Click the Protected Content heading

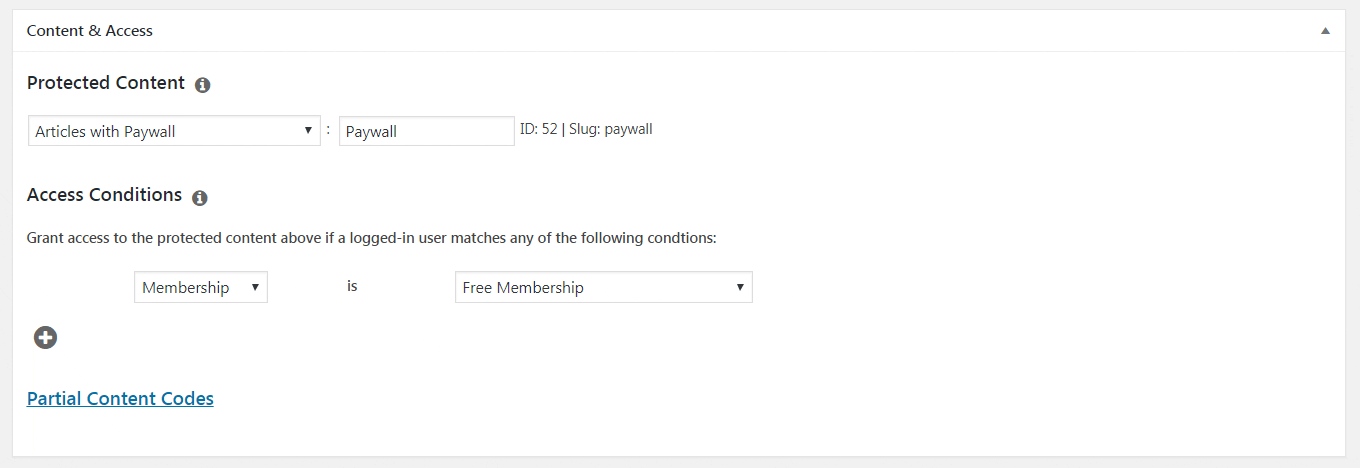pos(106,83)
